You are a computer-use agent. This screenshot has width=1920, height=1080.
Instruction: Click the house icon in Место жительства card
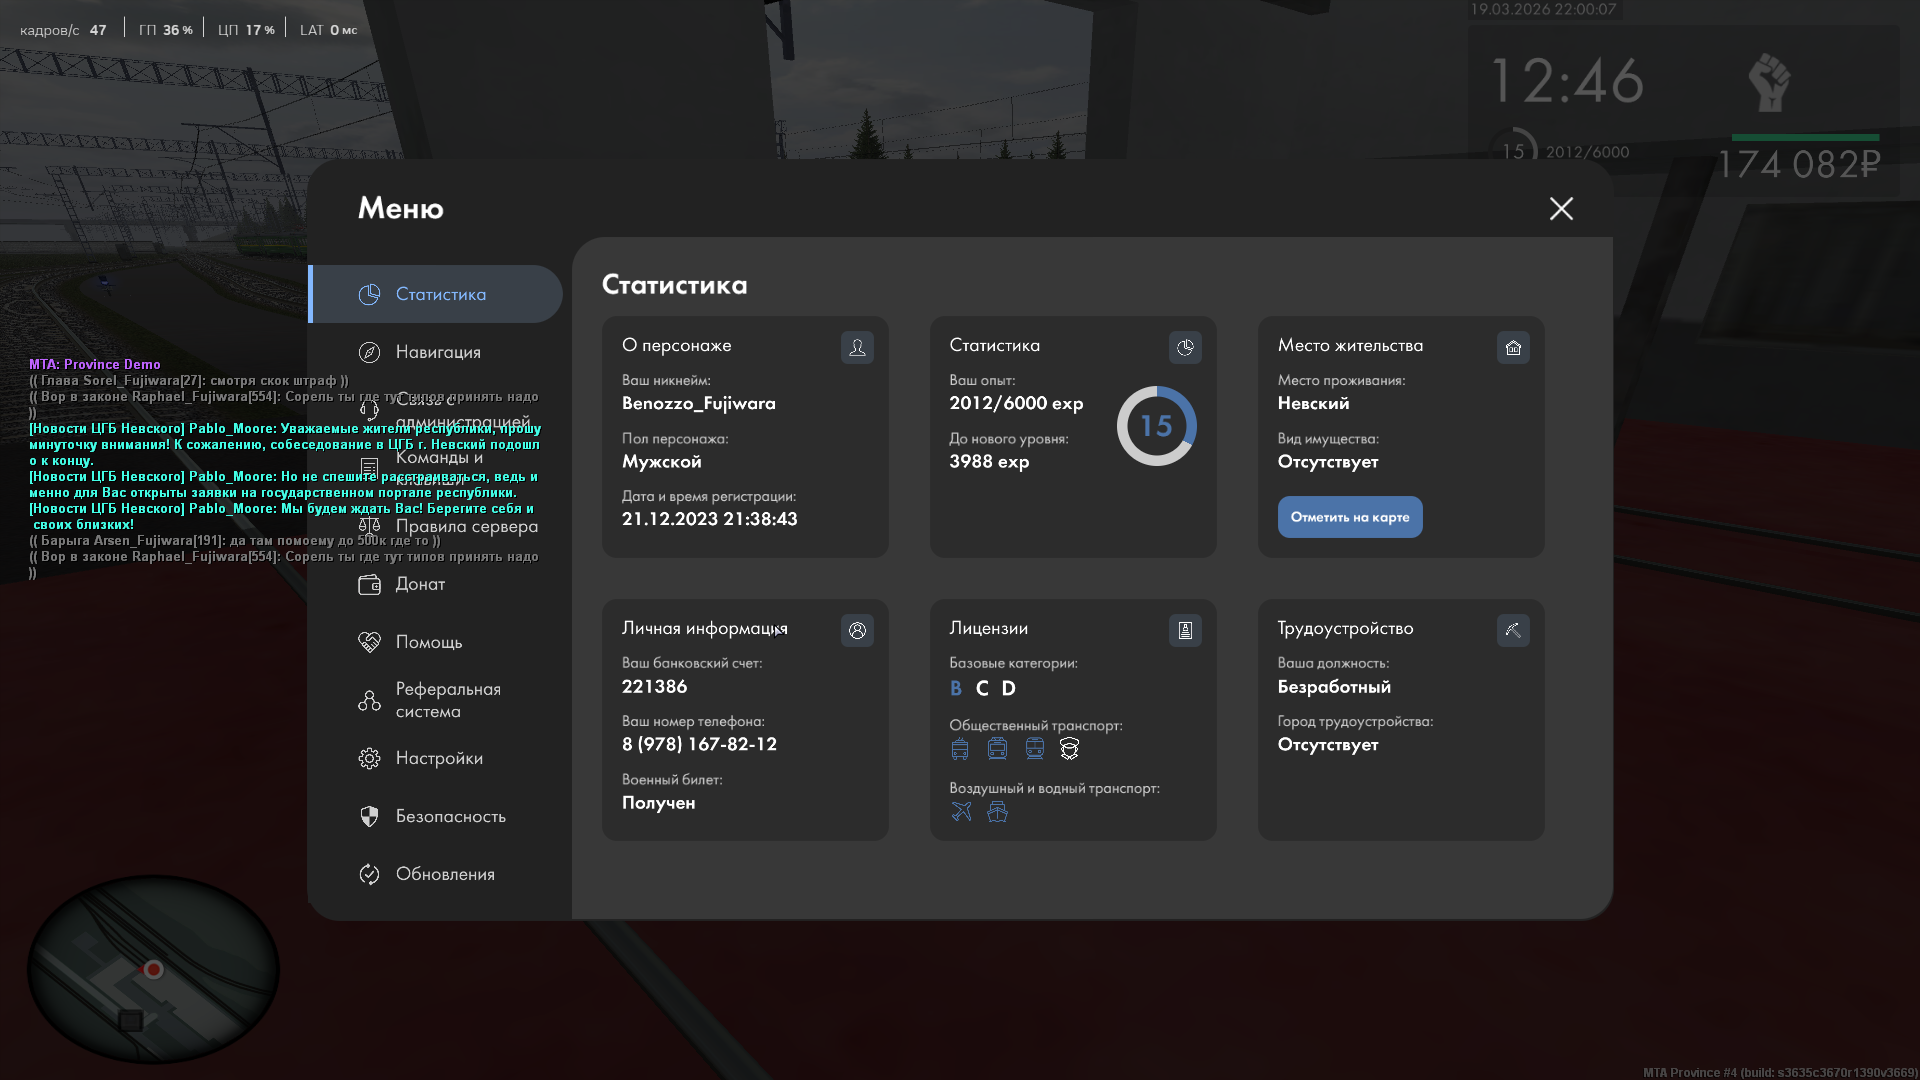point(1513,347)
